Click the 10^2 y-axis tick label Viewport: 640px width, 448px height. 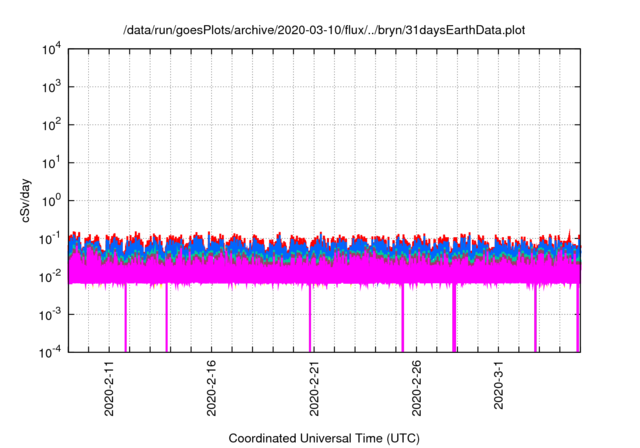tap(51, 125)
